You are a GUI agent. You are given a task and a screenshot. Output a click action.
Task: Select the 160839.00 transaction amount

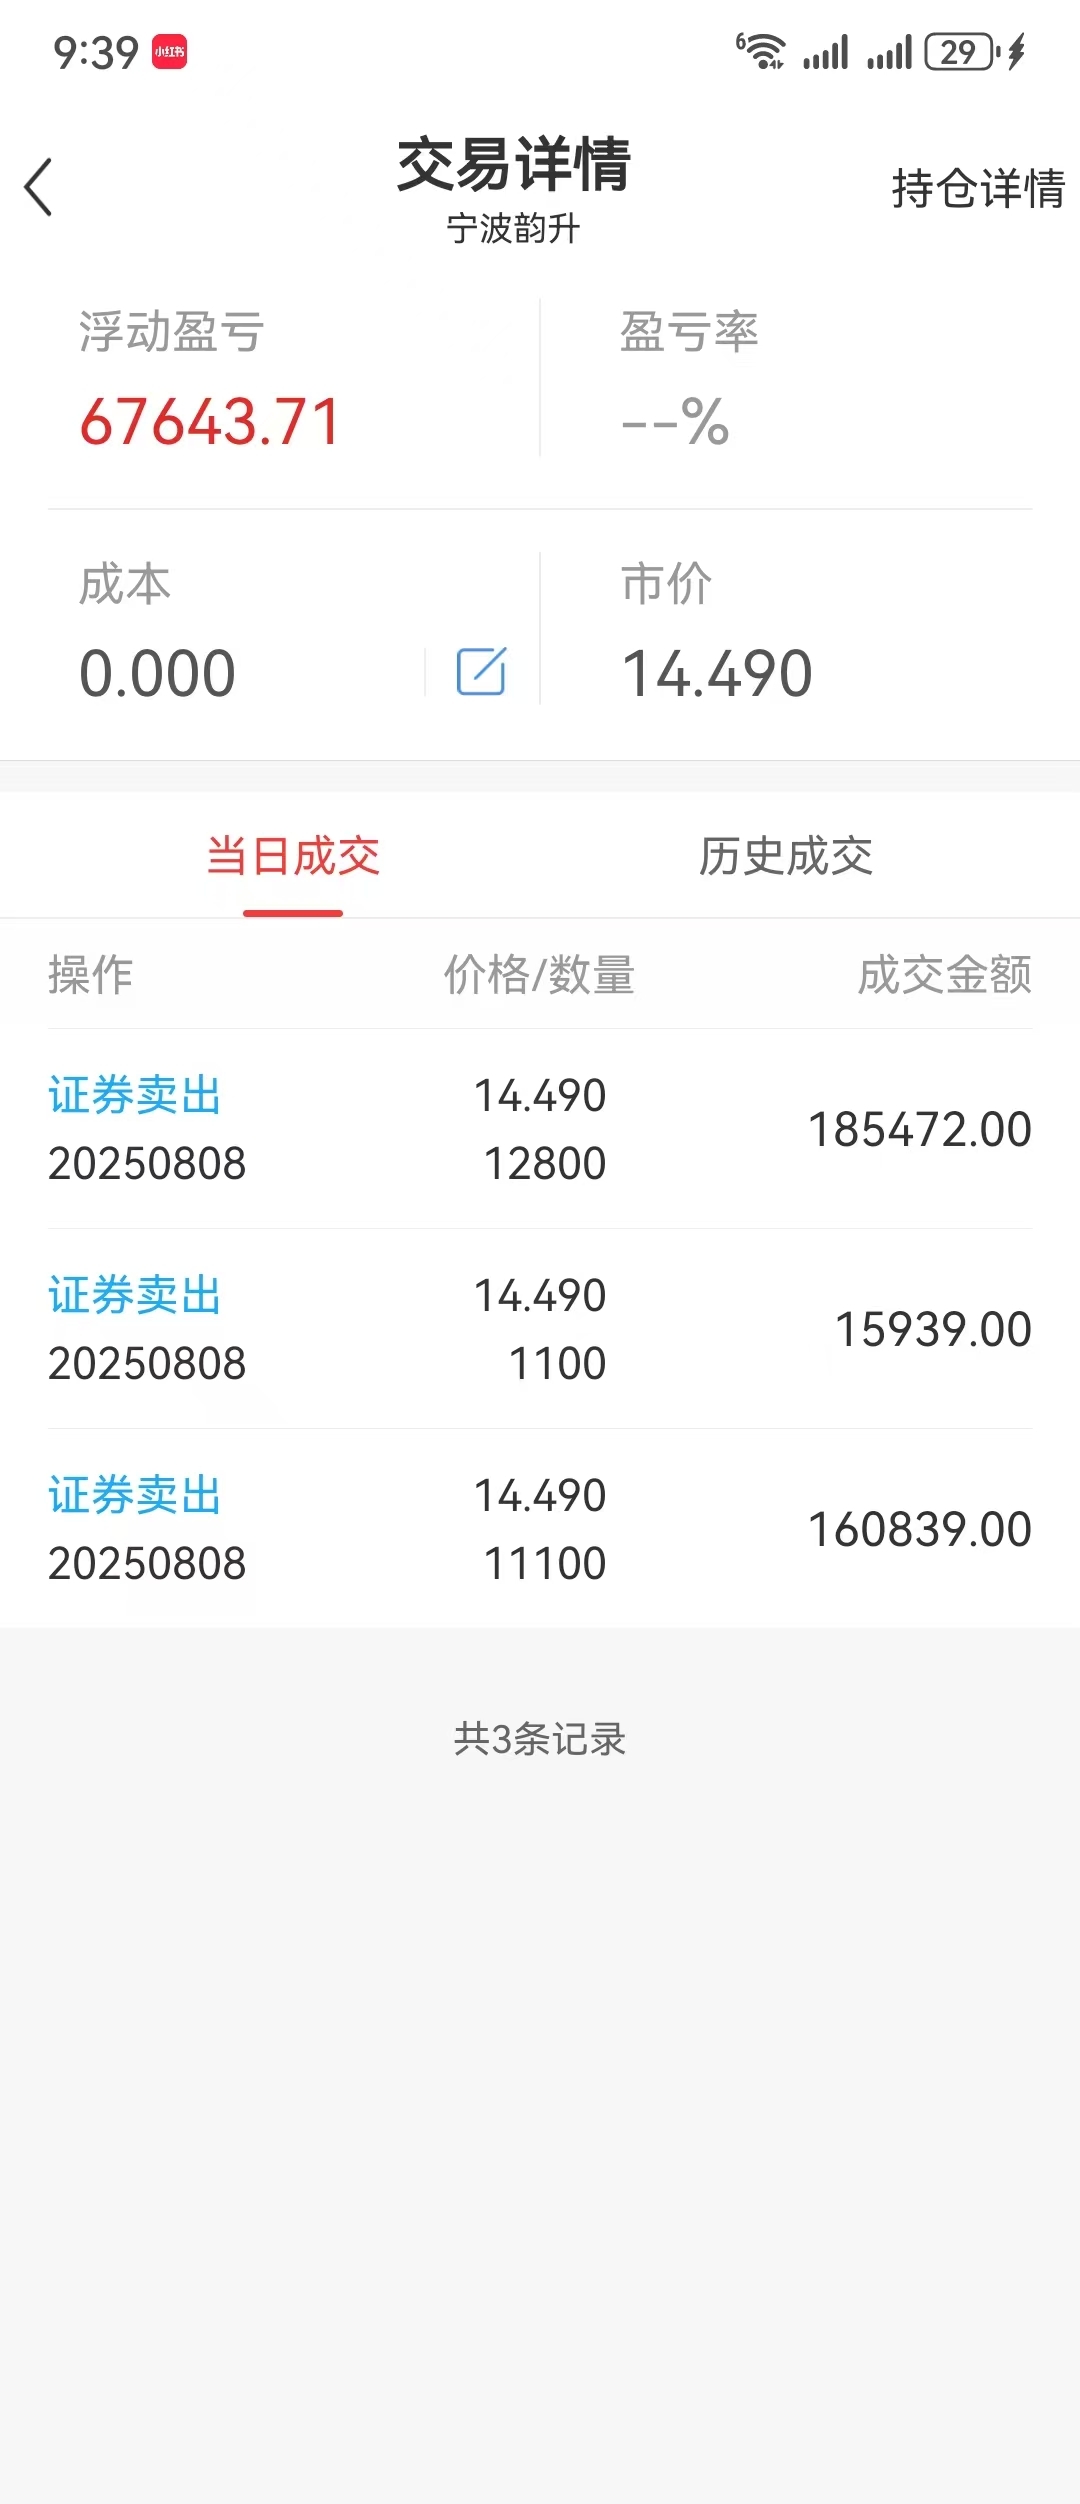(919, 1530)
